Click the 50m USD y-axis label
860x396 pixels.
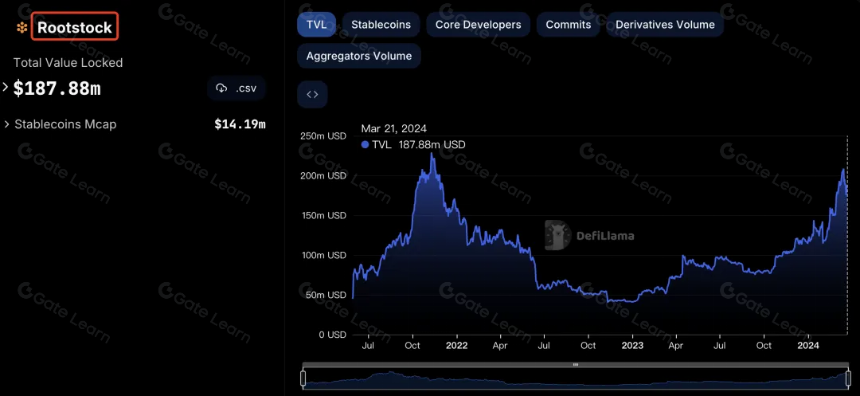pos(326,295)
